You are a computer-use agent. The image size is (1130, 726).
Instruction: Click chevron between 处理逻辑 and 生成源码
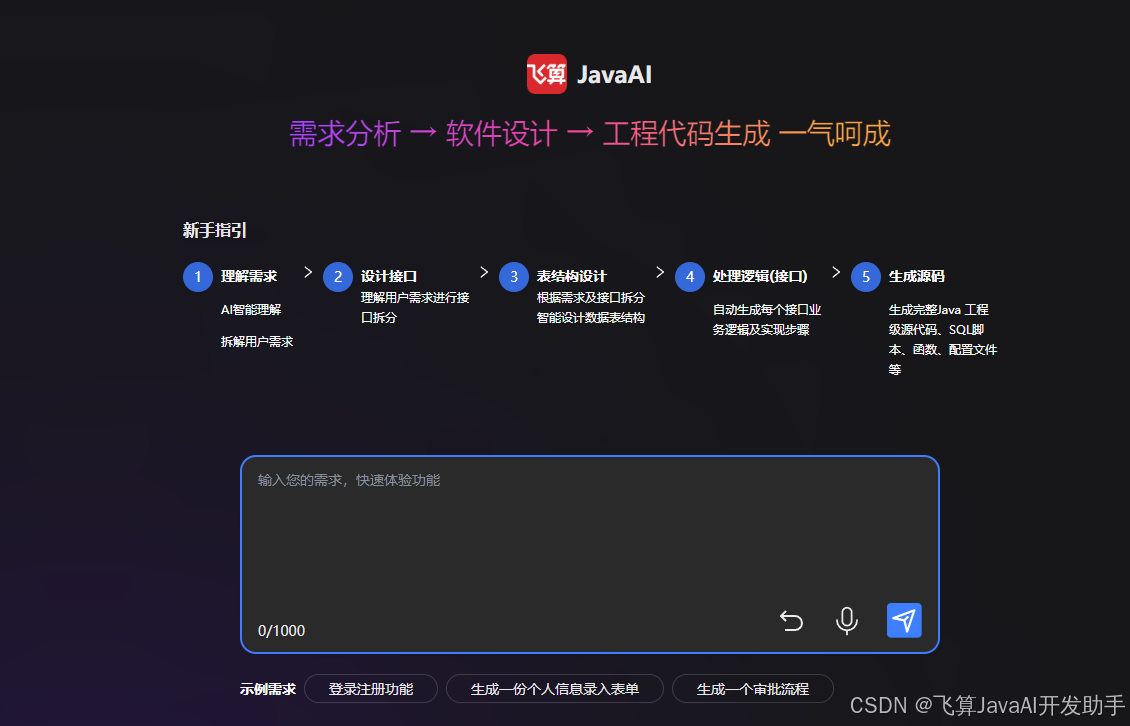835,272
